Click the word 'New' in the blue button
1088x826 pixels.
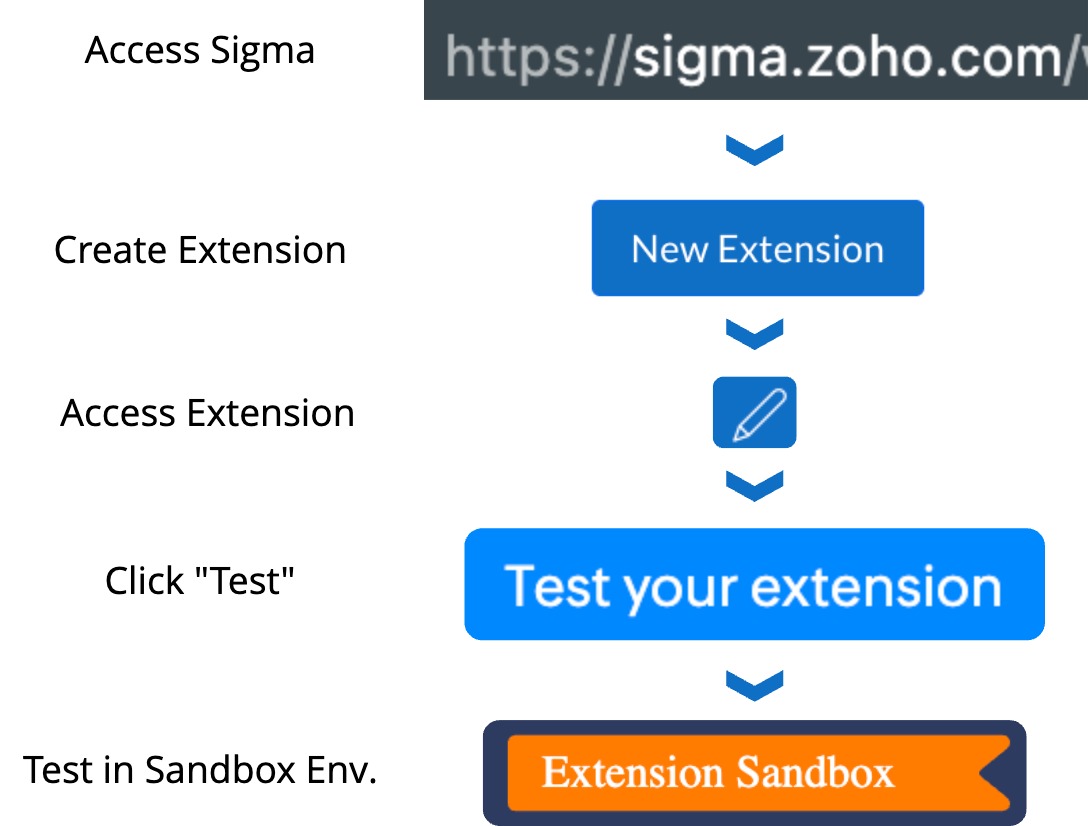670,249
